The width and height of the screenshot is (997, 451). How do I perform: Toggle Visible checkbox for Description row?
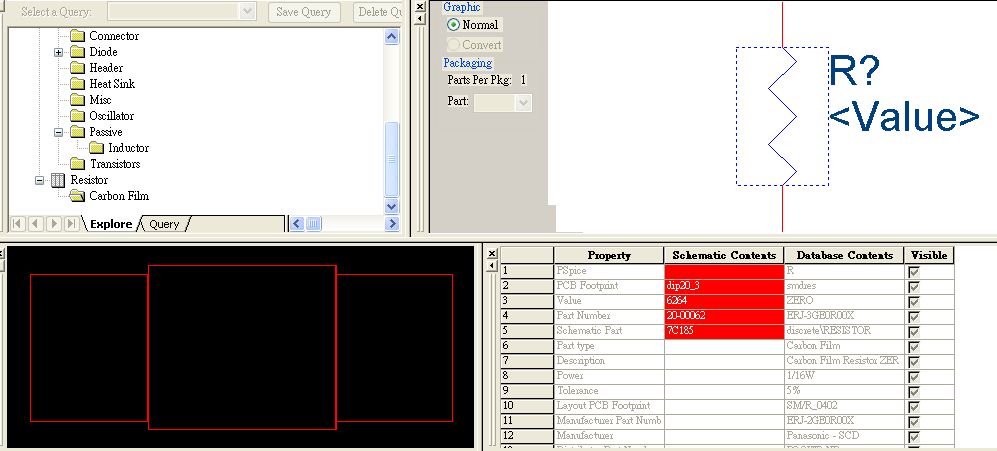(914, 362)
